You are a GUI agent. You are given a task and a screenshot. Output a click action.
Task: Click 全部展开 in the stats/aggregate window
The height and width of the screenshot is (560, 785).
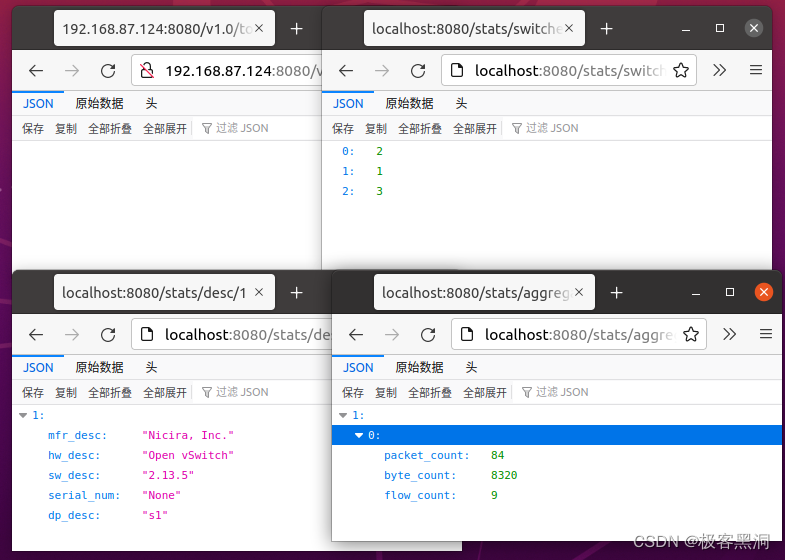[x=485, y=392]
